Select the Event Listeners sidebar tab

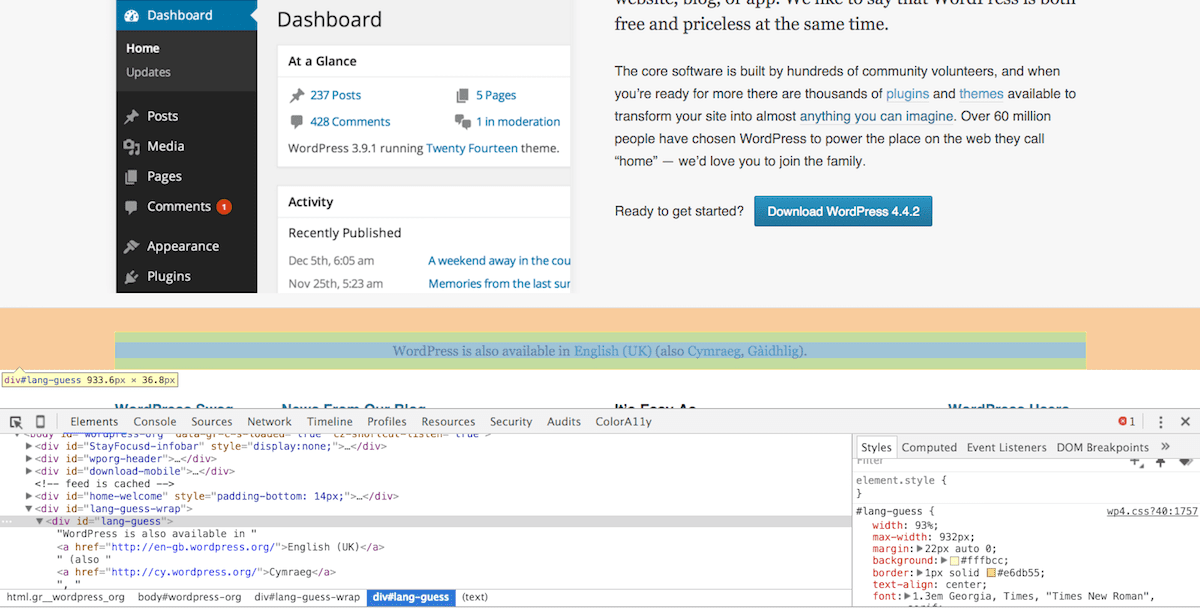pyautogui.click(x=1008, y=447)
